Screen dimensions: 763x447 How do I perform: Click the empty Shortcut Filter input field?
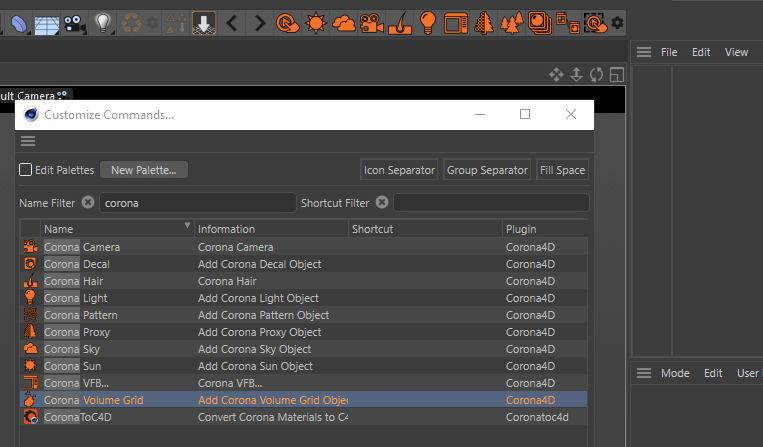point(491,203)
